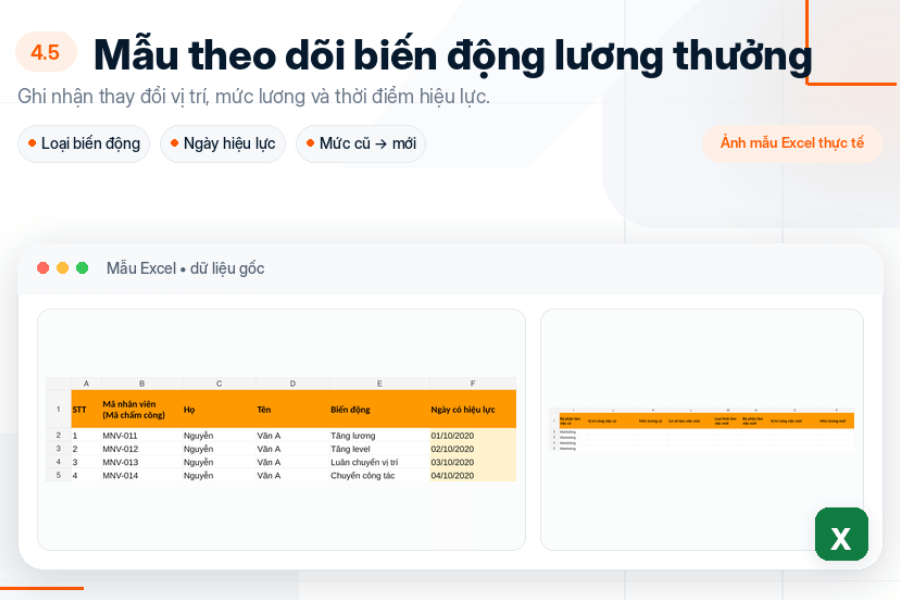Click the 'STT' header cell
The width and height of the screenshot is (900, 600).
tap(86, 409)
